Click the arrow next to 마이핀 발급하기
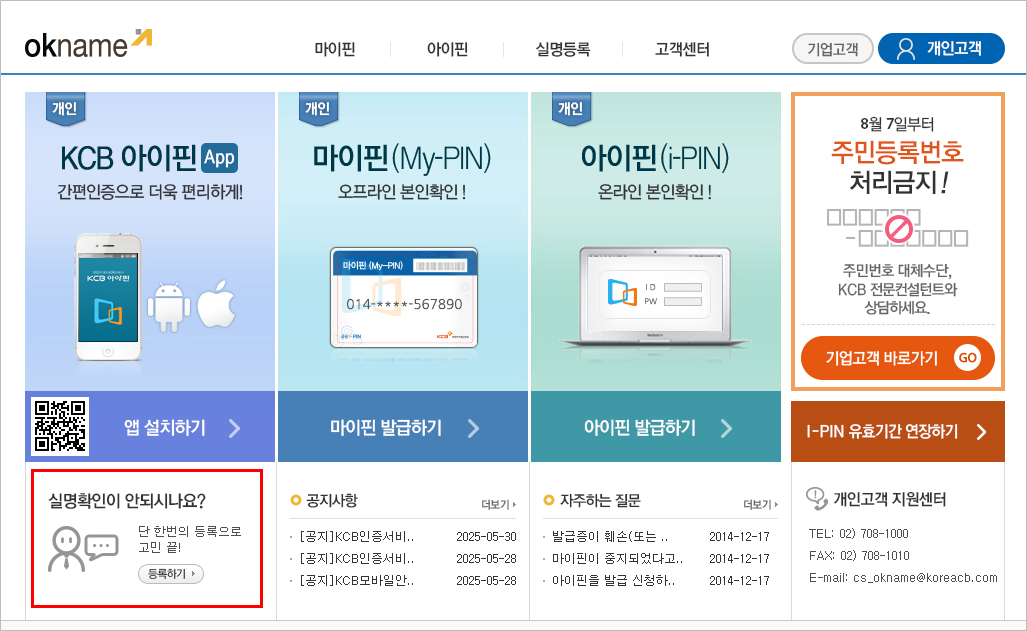Image resolution: width=1027 pixels, height=631 pixels. [x=474, y=429]
